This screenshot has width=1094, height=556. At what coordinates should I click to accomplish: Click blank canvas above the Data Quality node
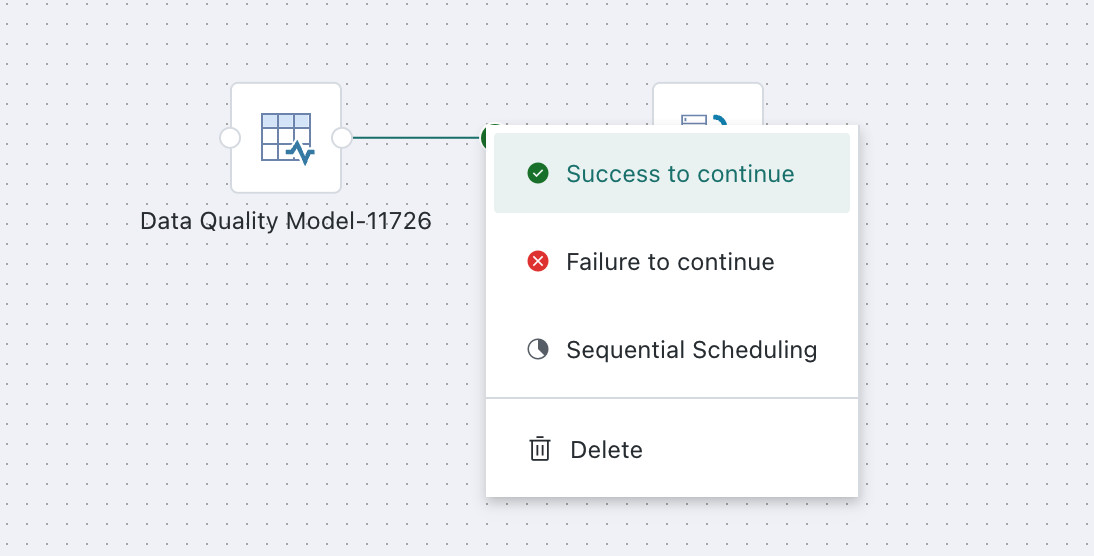[286, 42]
